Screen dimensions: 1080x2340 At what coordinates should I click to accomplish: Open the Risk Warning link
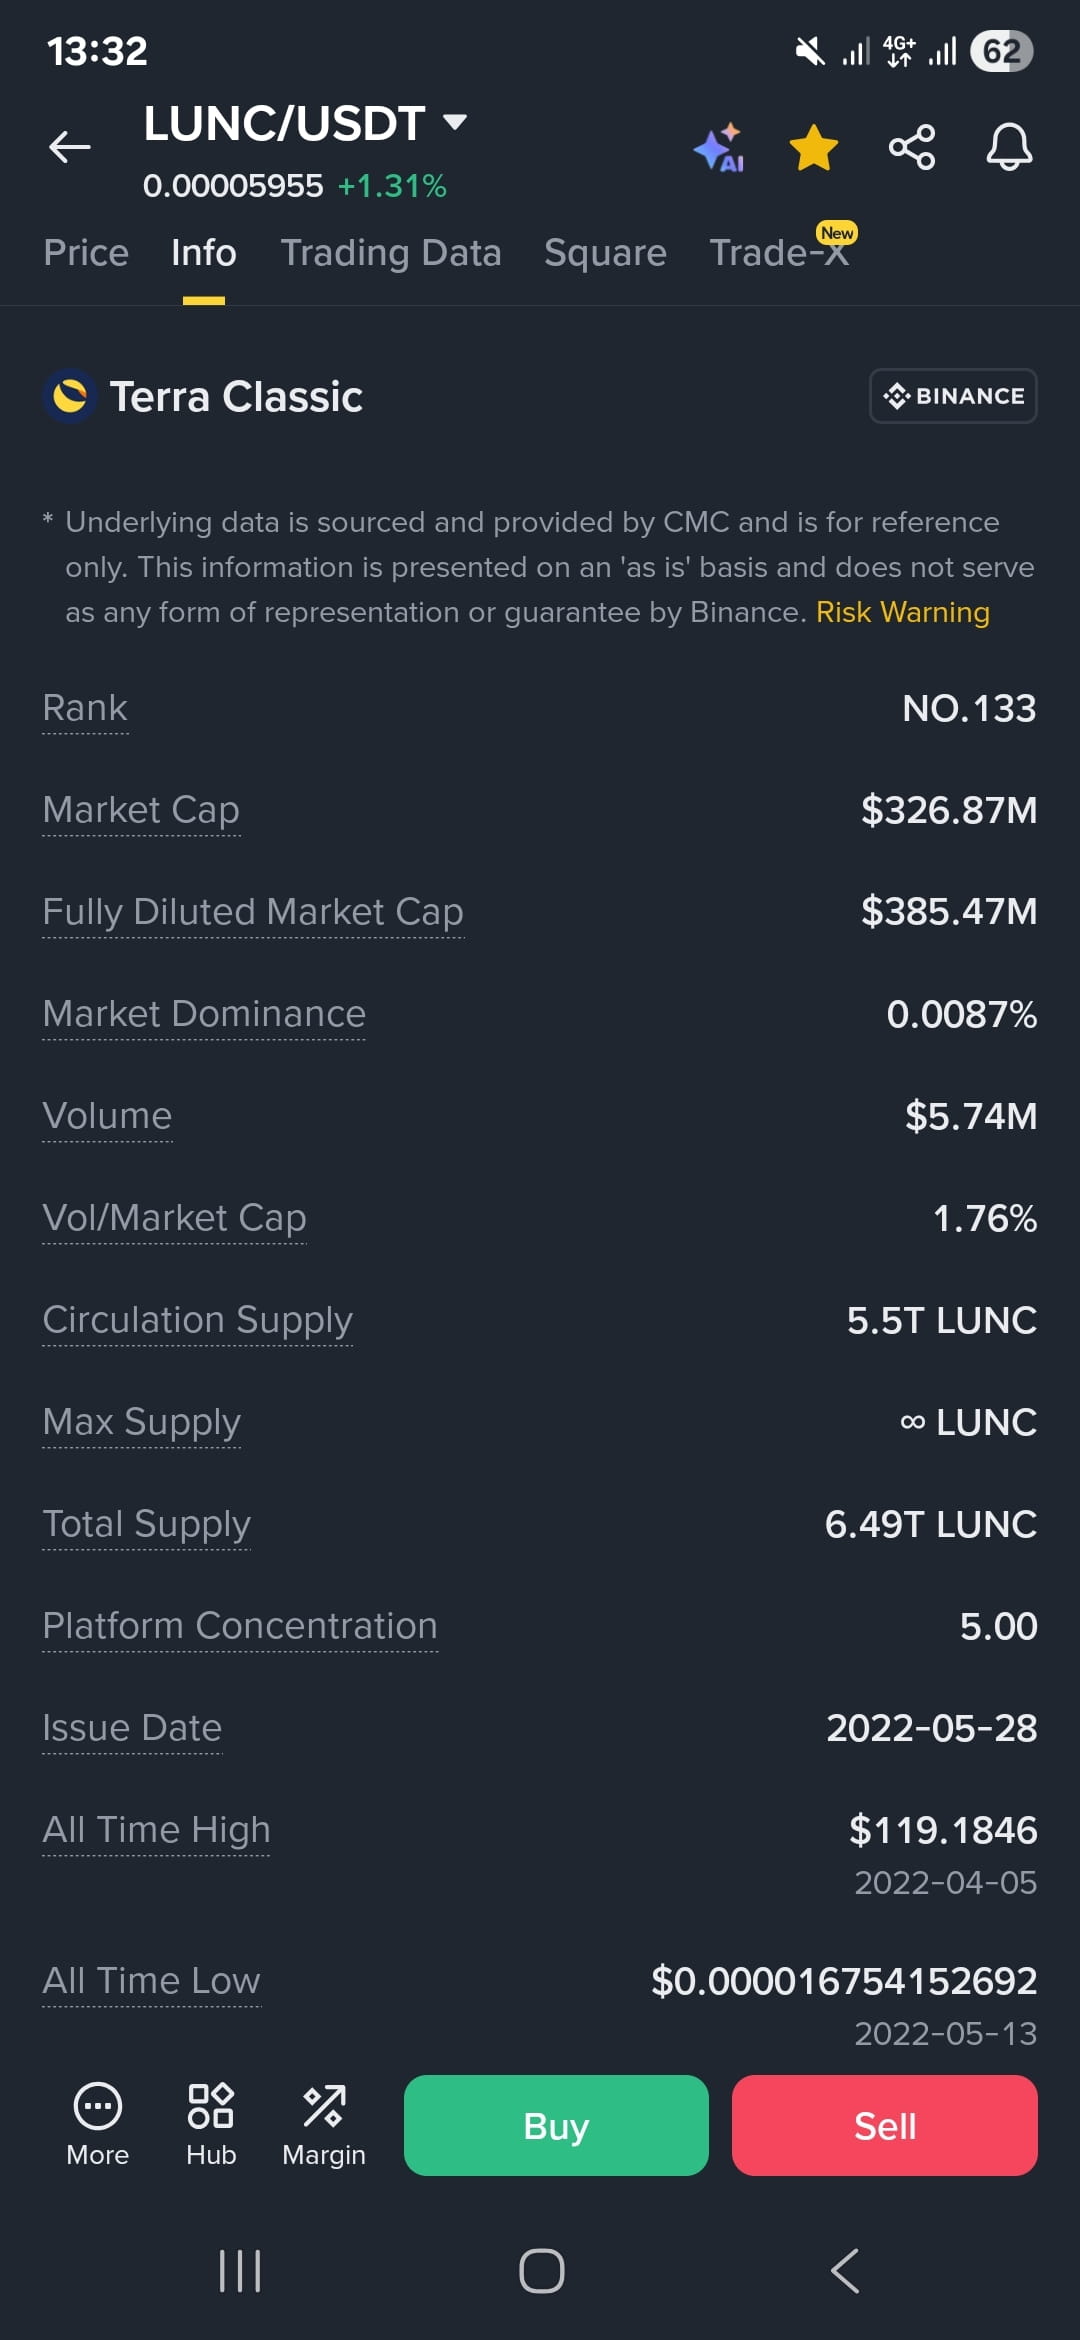click(903, 612)
